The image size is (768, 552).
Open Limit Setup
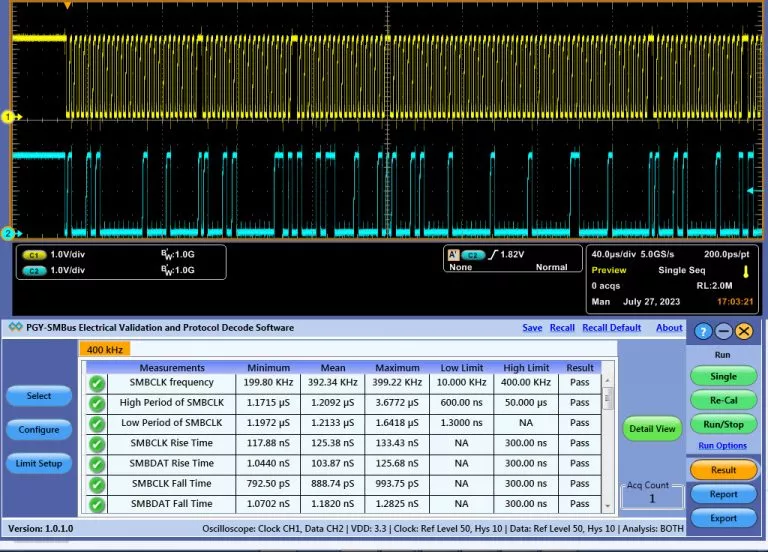[38, 463]
